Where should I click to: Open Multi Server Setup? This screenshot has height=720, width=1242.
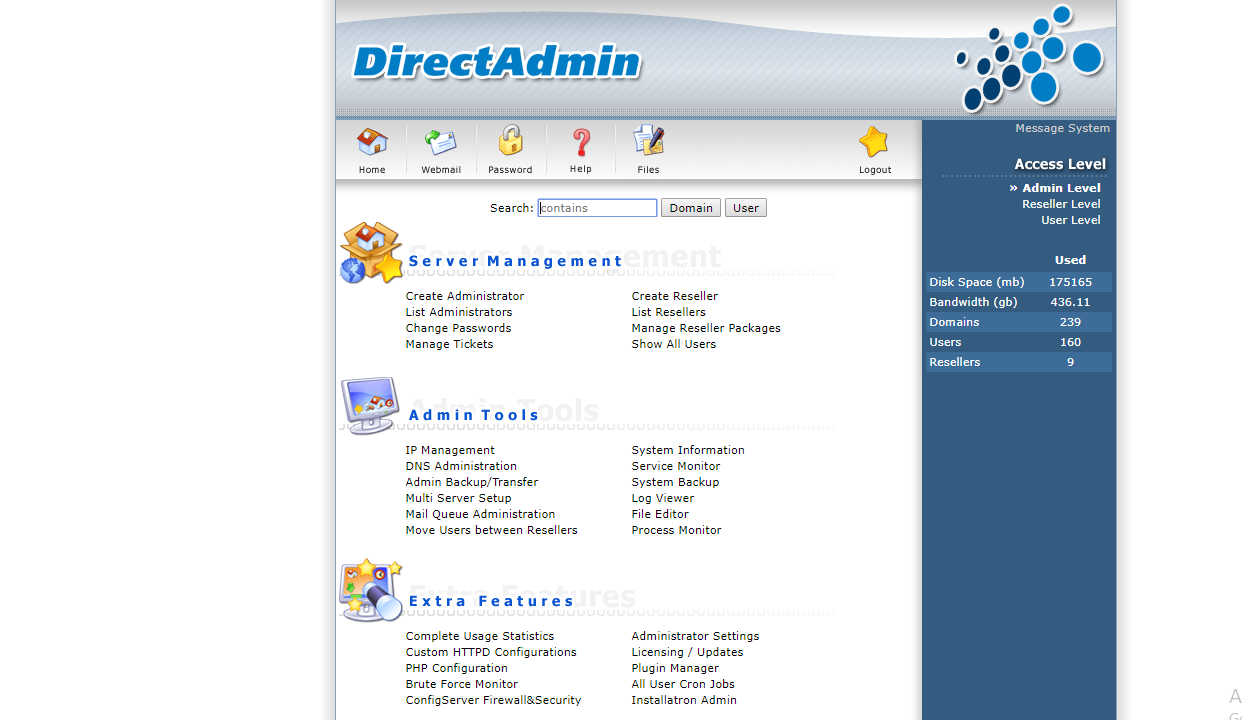click(458, 498)
